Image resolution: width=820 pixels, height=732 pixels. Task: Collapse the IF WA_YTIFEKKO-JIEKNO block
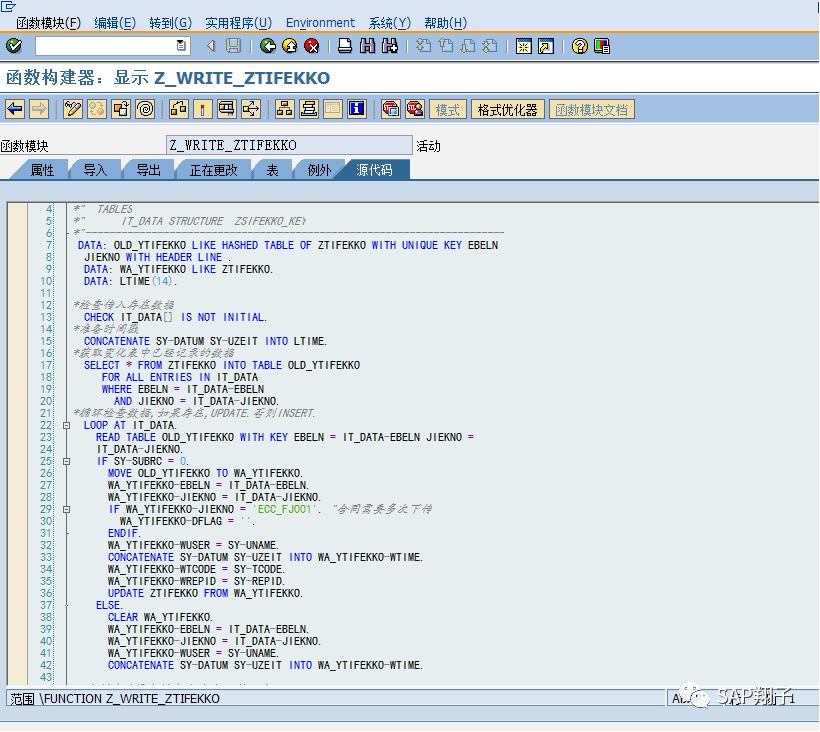point(66,509)
